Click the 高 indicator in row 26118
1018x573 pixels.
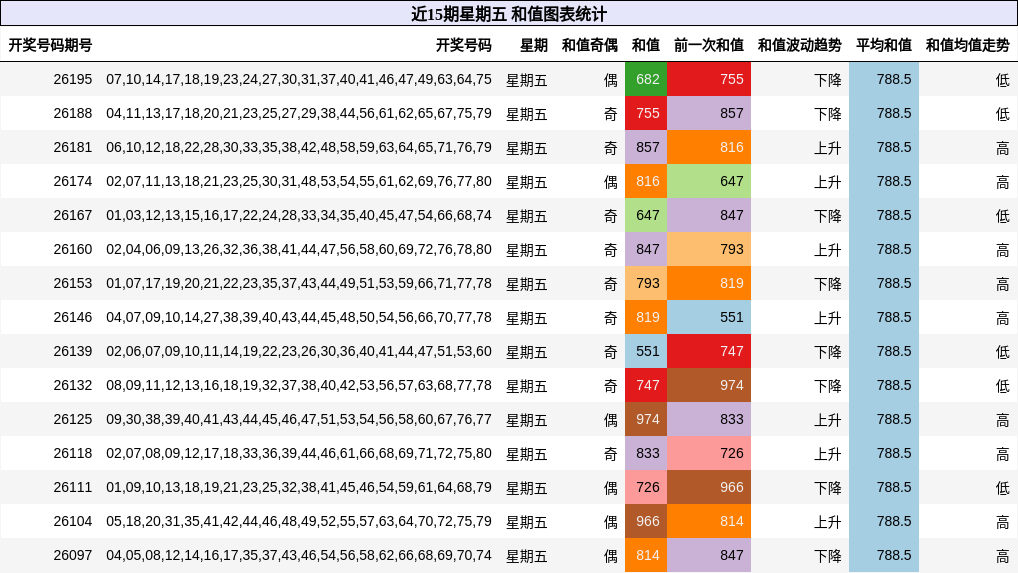coord(1002,454)
